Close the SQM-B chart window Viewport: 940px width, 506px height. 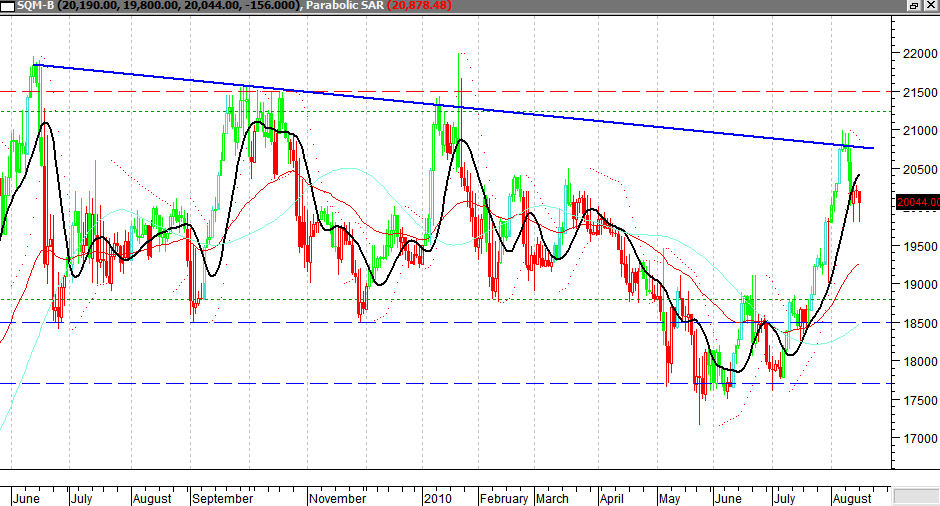(x=929, y=6)
